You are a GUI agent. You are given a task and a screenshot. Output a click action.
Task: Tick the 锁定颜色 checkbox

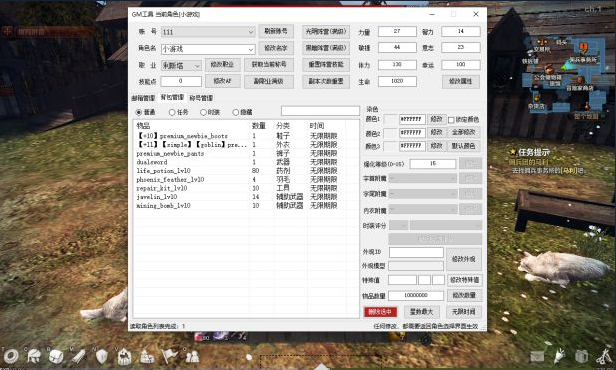pos(451,120)
